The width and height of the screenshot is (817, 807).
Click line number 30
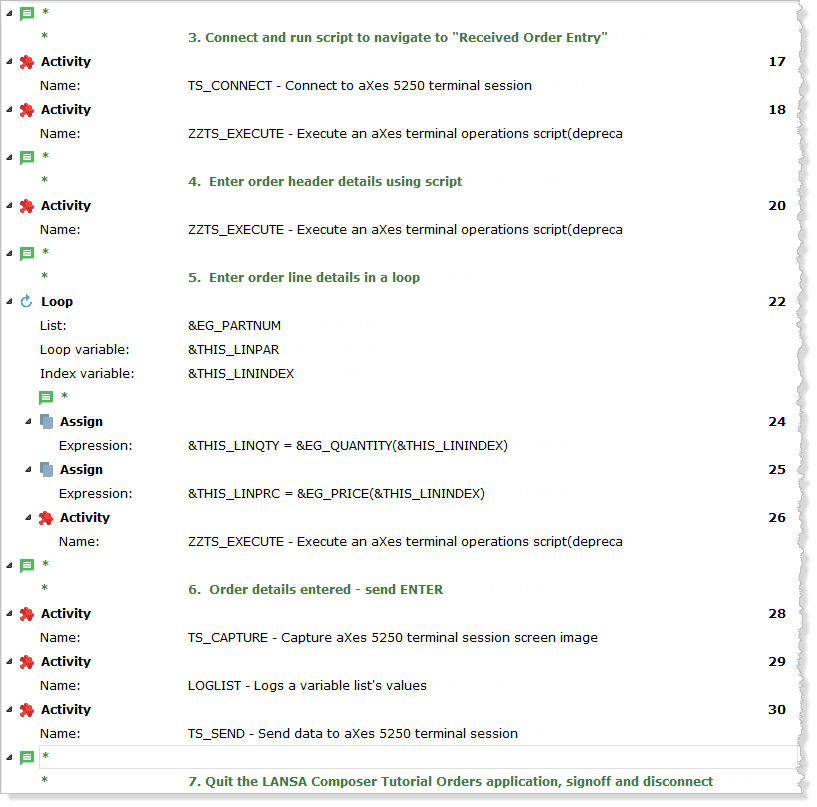pyautogui.click(x=776, y=710)
